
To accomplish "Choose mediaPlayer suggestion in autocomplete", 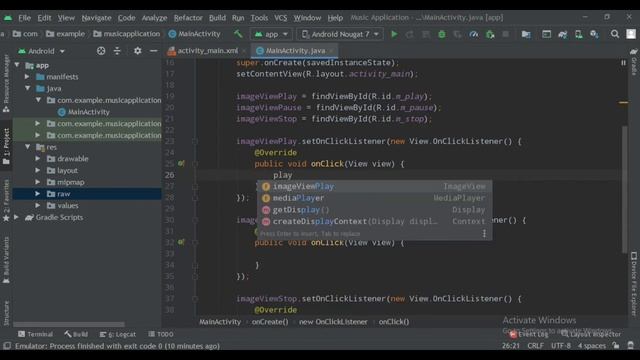I will 374,198.
